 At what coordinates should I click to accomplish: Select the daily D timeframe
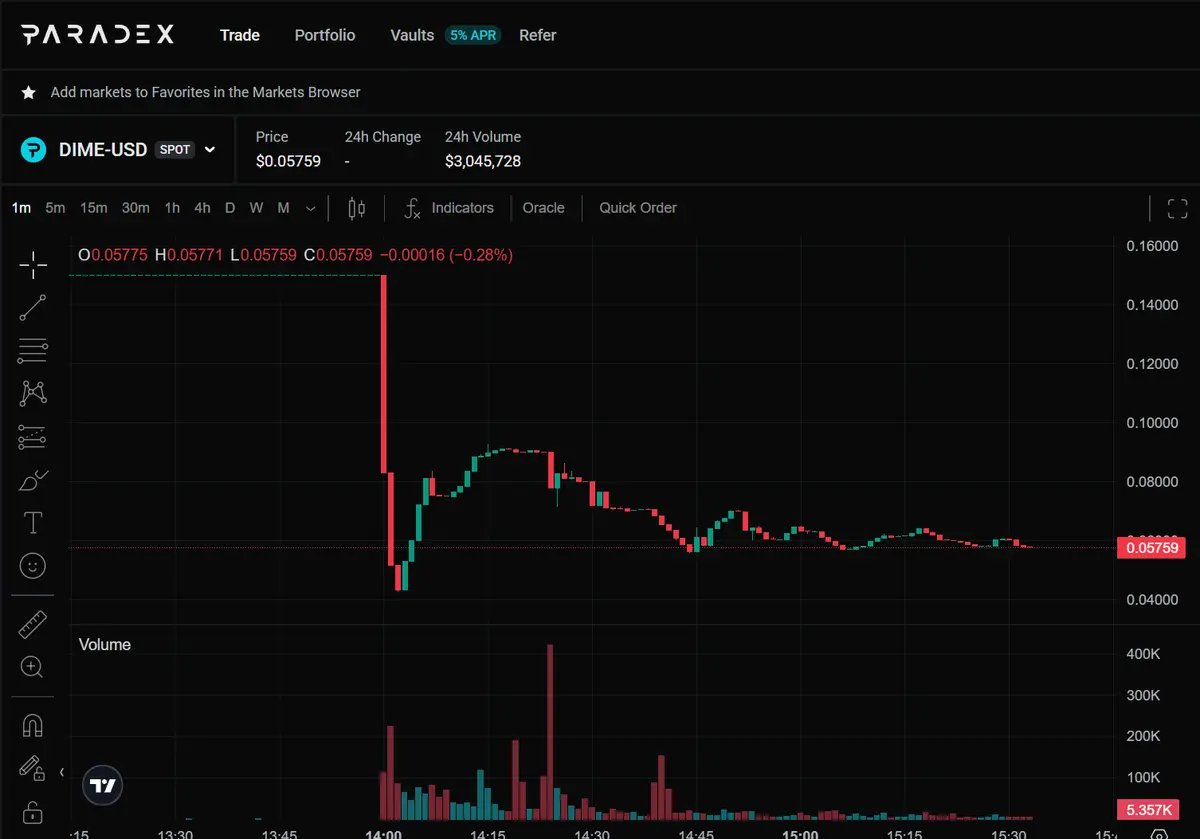pos(229,208)
